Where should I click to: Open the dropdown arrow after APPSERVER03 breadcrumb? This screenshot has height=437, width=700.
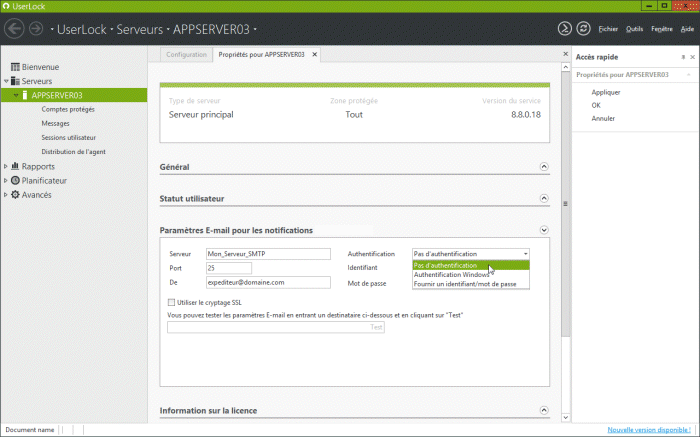pyautogui.click(x=255, y=29)
